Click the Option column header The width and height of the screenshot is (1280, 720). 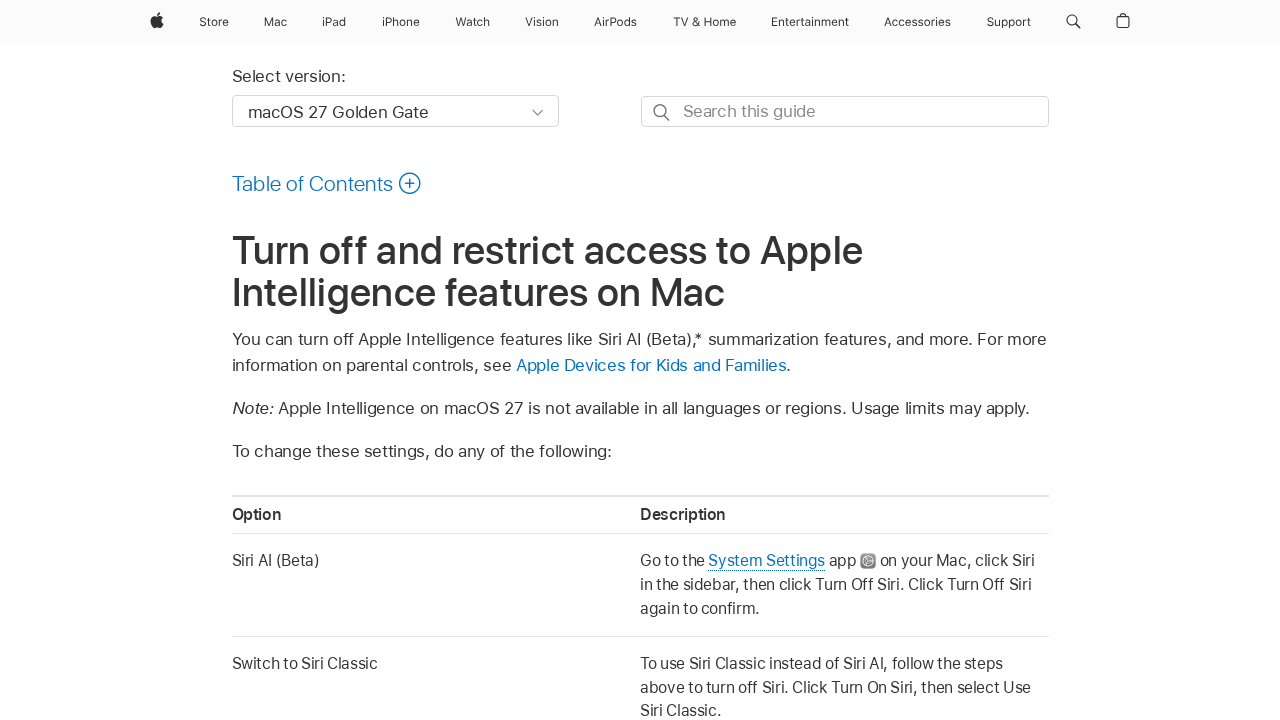tap(256, 514)
